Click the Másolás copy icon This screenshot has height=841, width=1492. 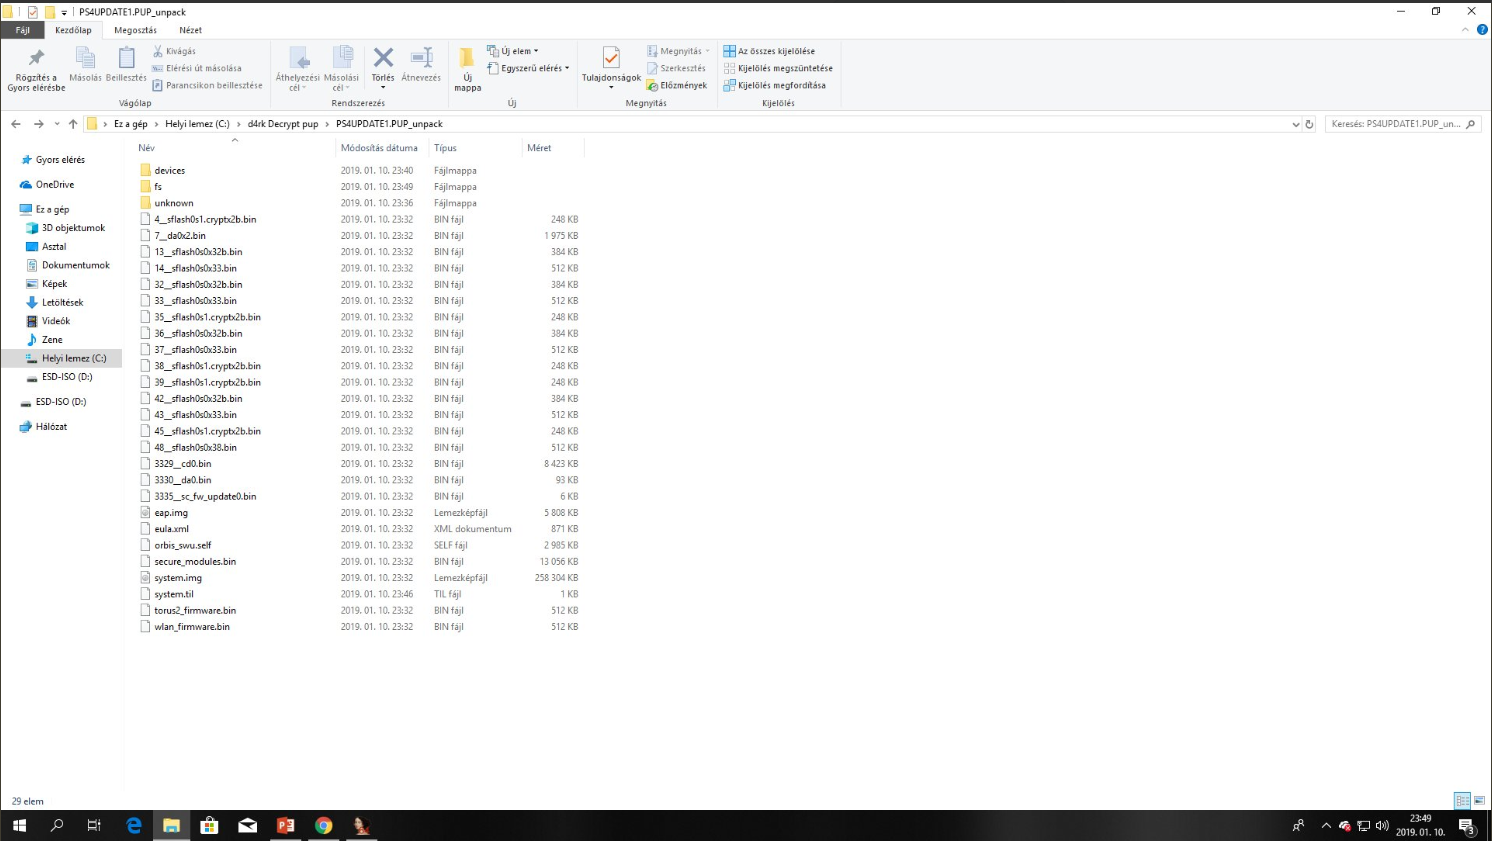tap(85, 60)
